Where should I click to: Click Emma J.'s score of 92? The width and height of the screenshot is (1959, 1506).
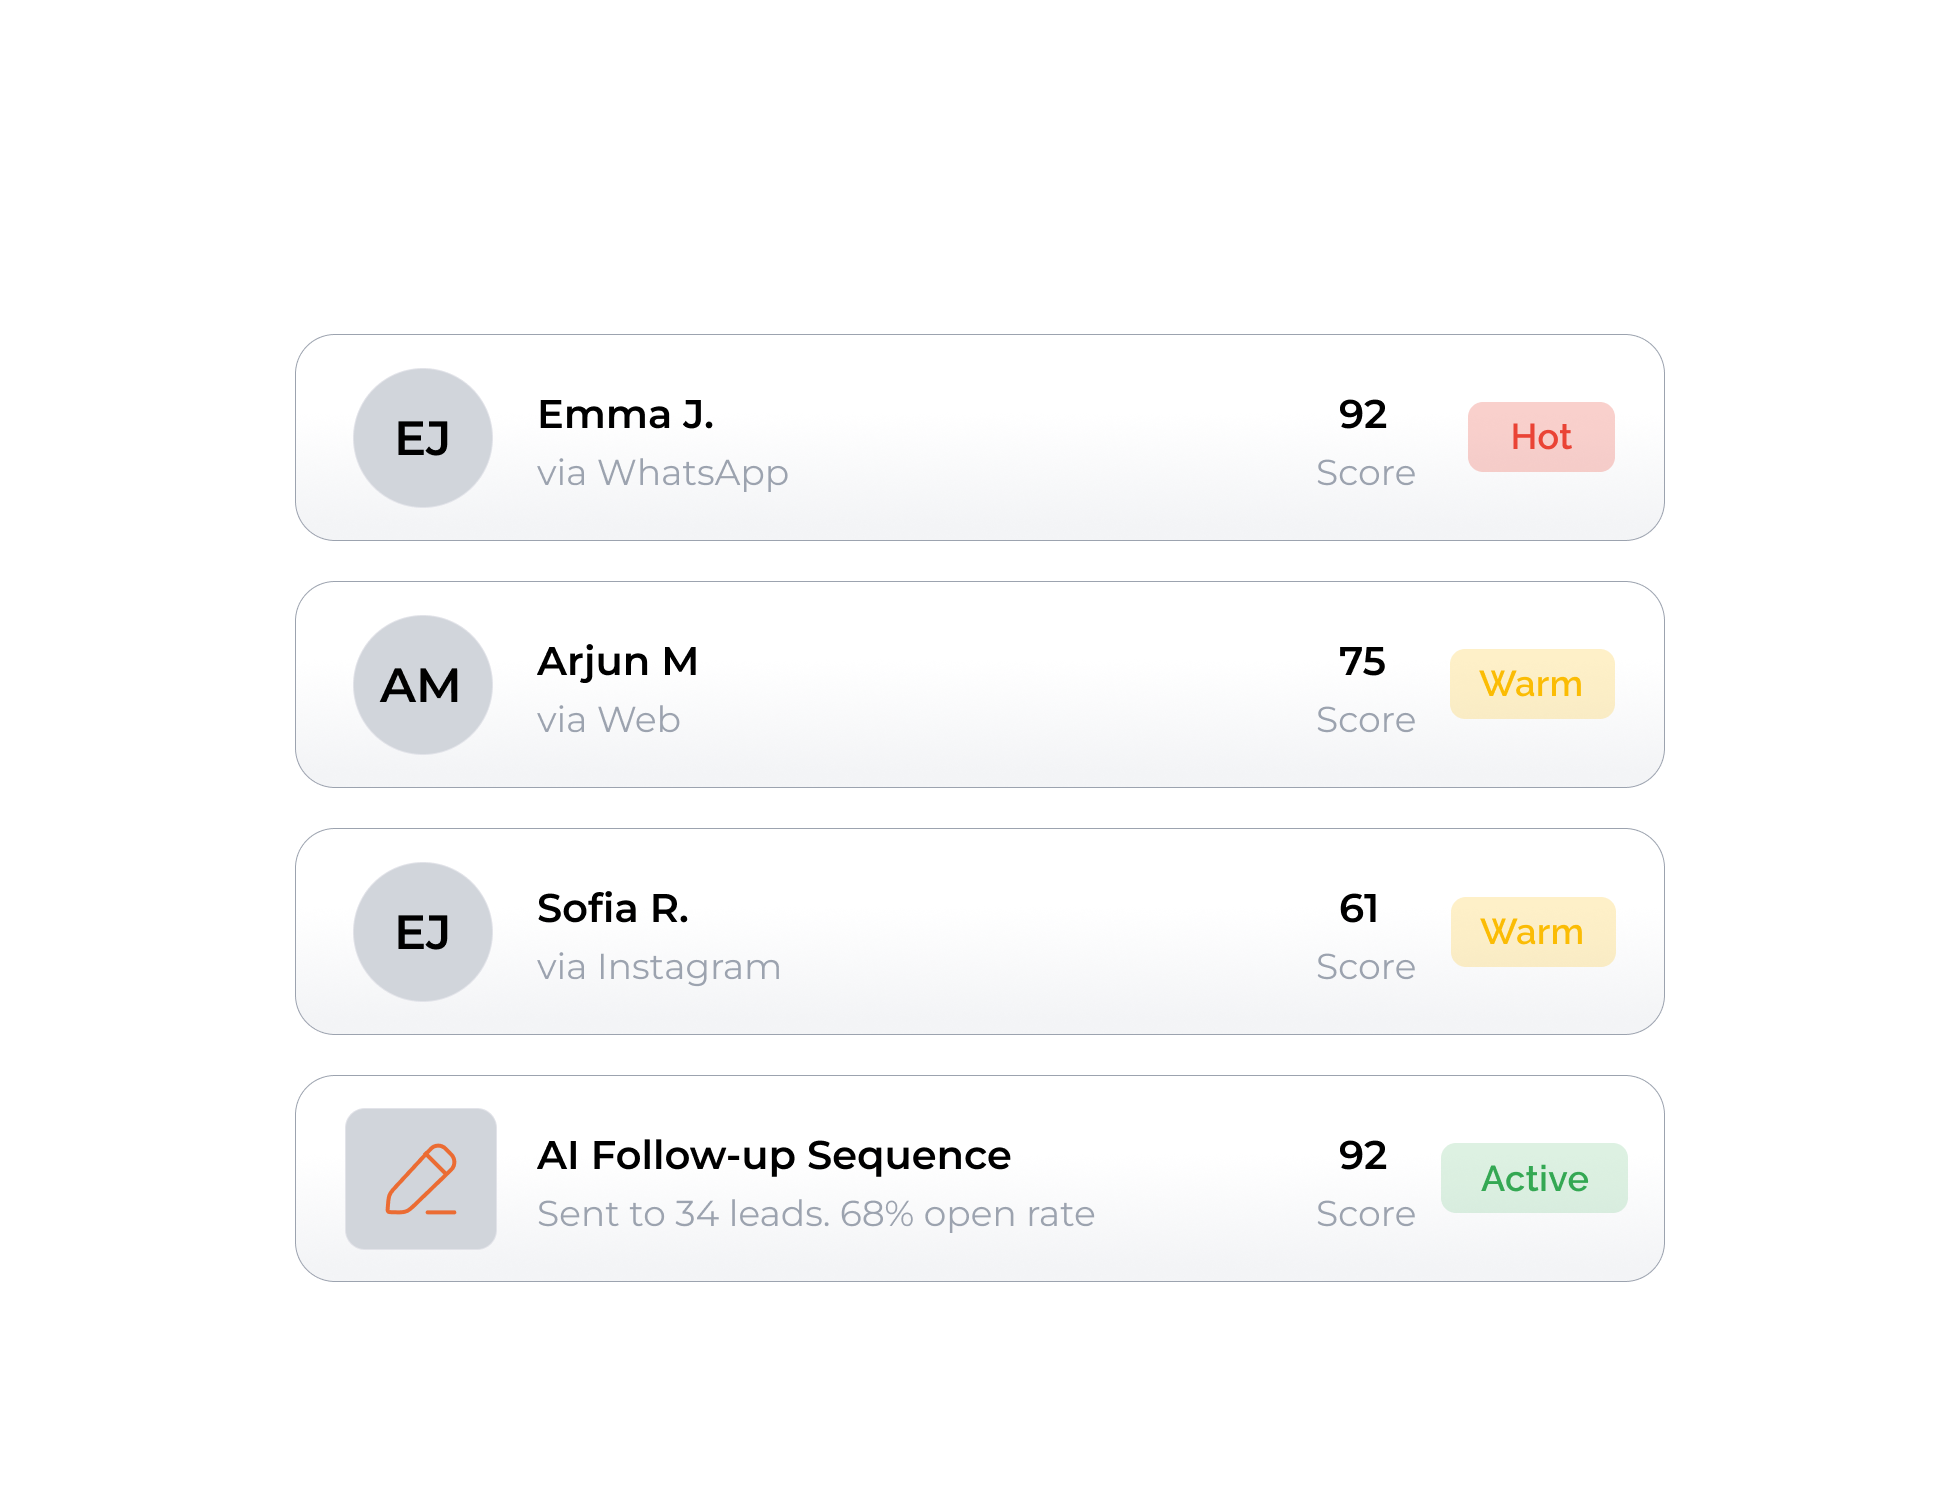tap(1363, 414)
